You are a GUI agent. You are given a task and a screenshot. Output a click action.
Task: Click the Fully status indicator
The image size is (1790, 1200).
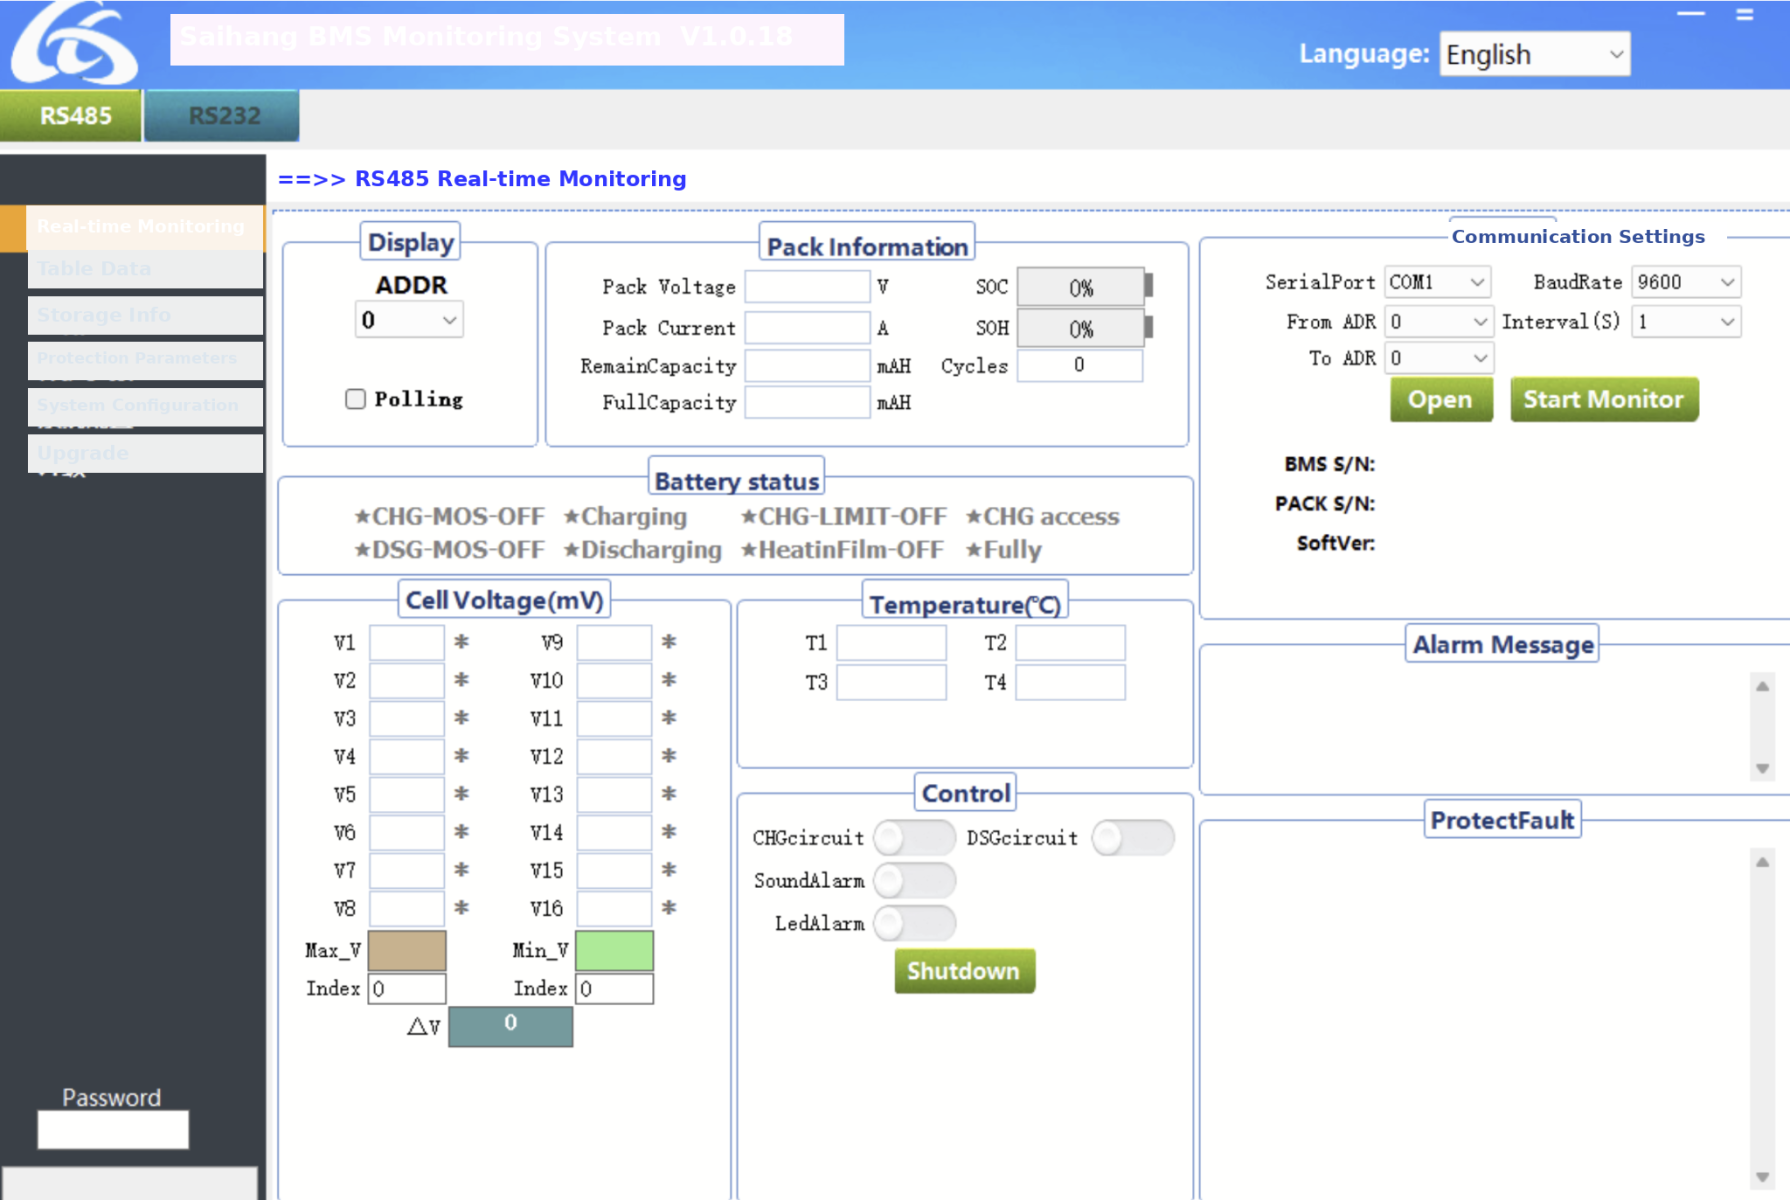[x=1003, y=550]
